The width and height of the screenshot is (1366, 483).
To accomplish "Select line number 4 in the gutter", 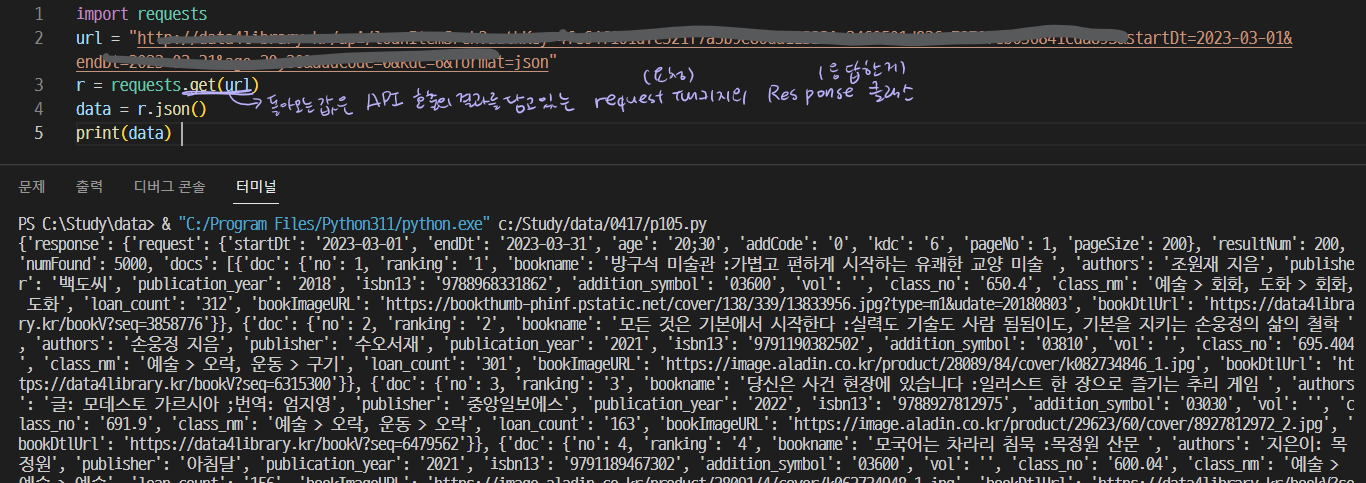I will (38, 108).
